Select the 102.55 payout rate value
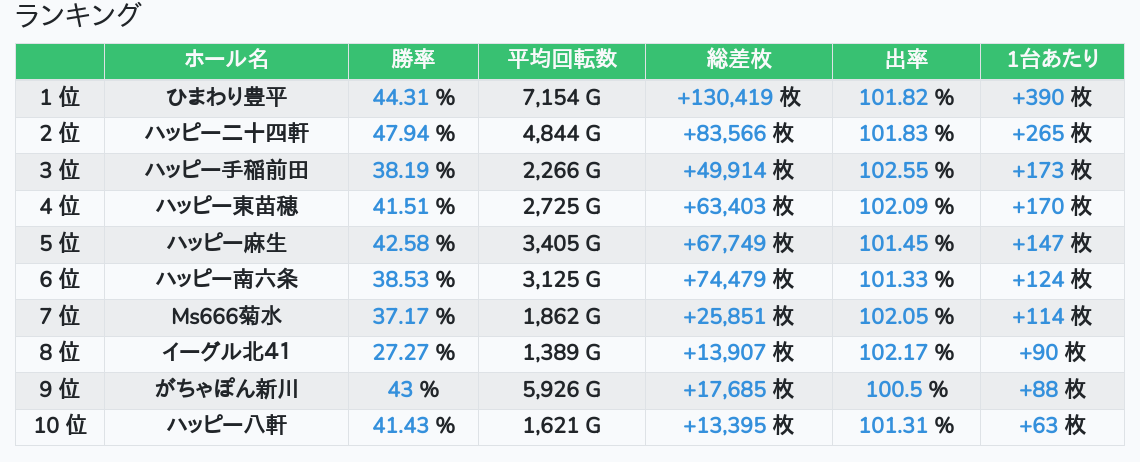1140x462 pixels. coord(893,171)
